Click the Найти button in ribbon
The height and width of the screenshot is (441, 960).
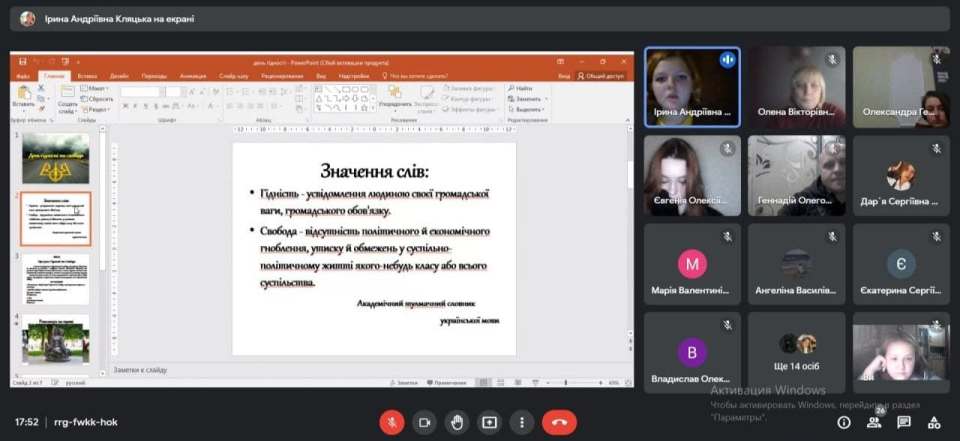[x=524, y=88]
